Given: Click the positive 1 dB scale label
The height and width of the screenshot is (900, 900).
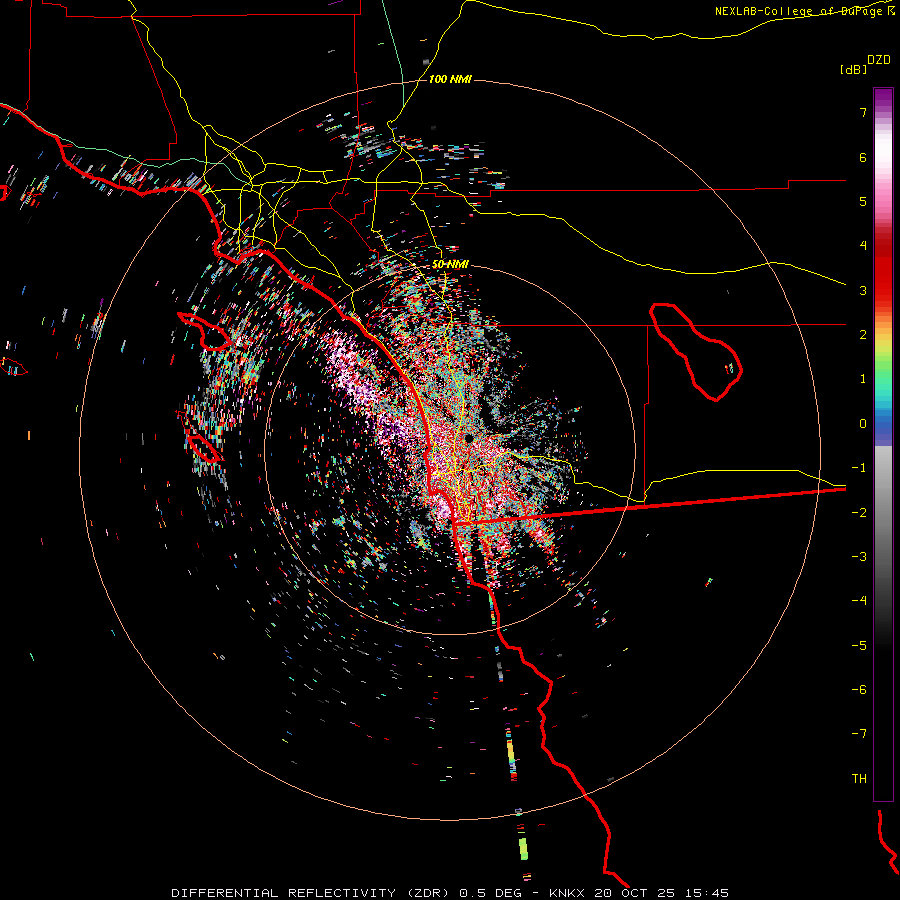Looking at the screenshot, I should click(863, 379).
